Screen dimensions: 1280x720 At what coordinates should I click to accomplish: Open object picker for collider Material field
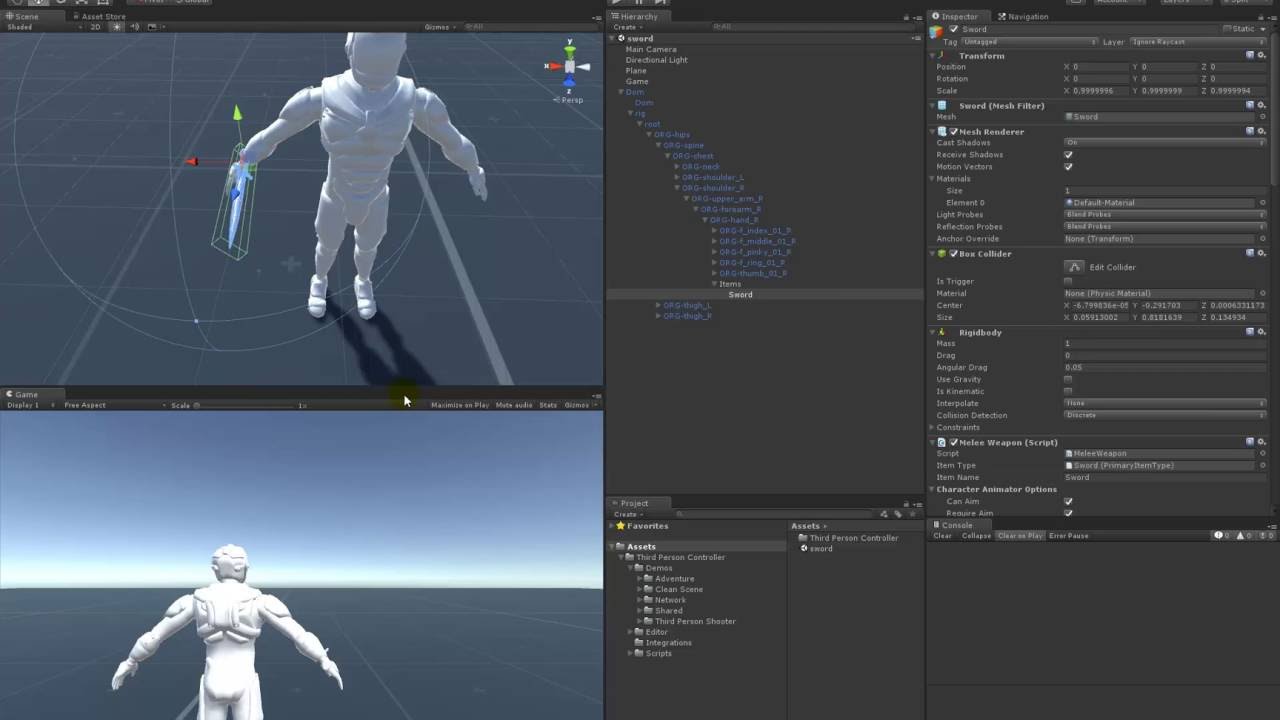pyautogui.click(x=1262, y=293)
